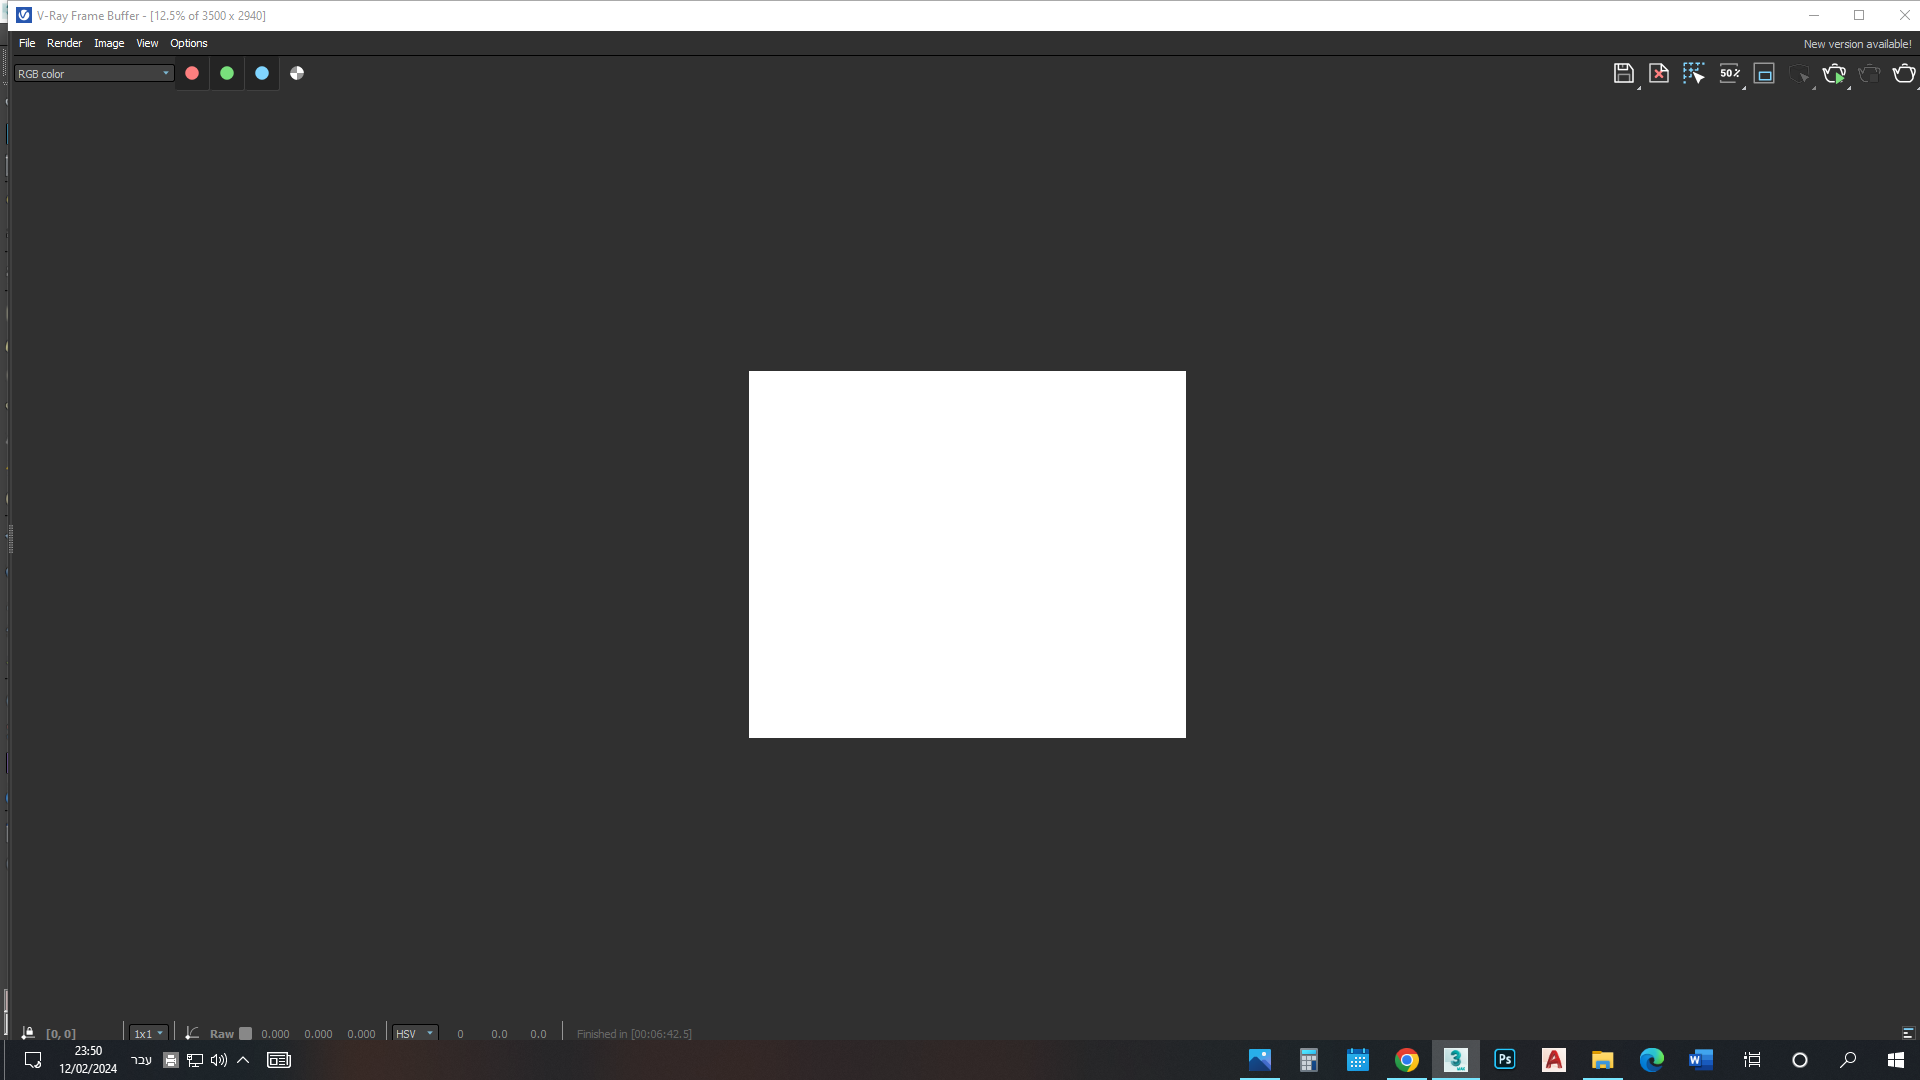
Task: Click the Finished in time status text
Action: [x=634, y=1033]
